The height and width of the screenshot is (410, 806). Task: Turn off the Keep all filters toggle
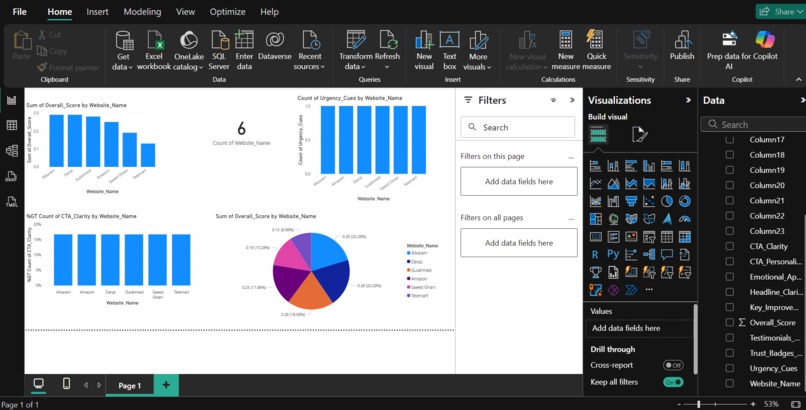(673, 382)
